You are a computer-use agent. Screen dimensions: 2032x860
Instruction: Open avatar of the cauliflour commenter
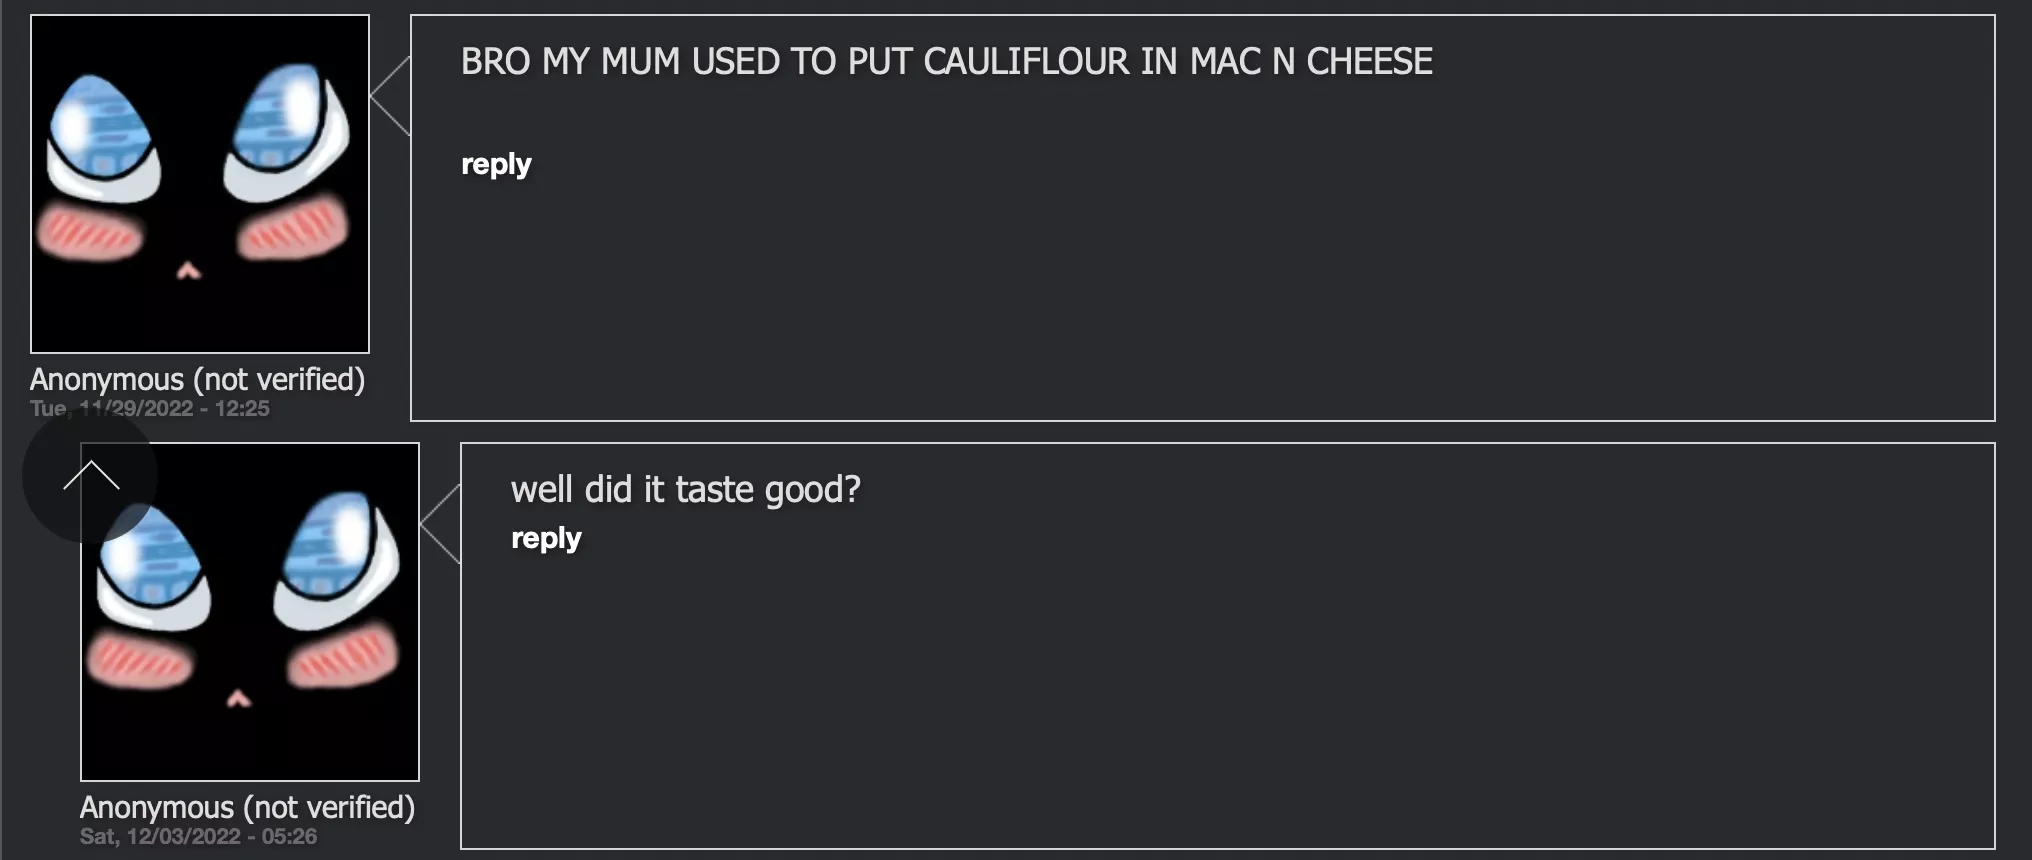200,184
